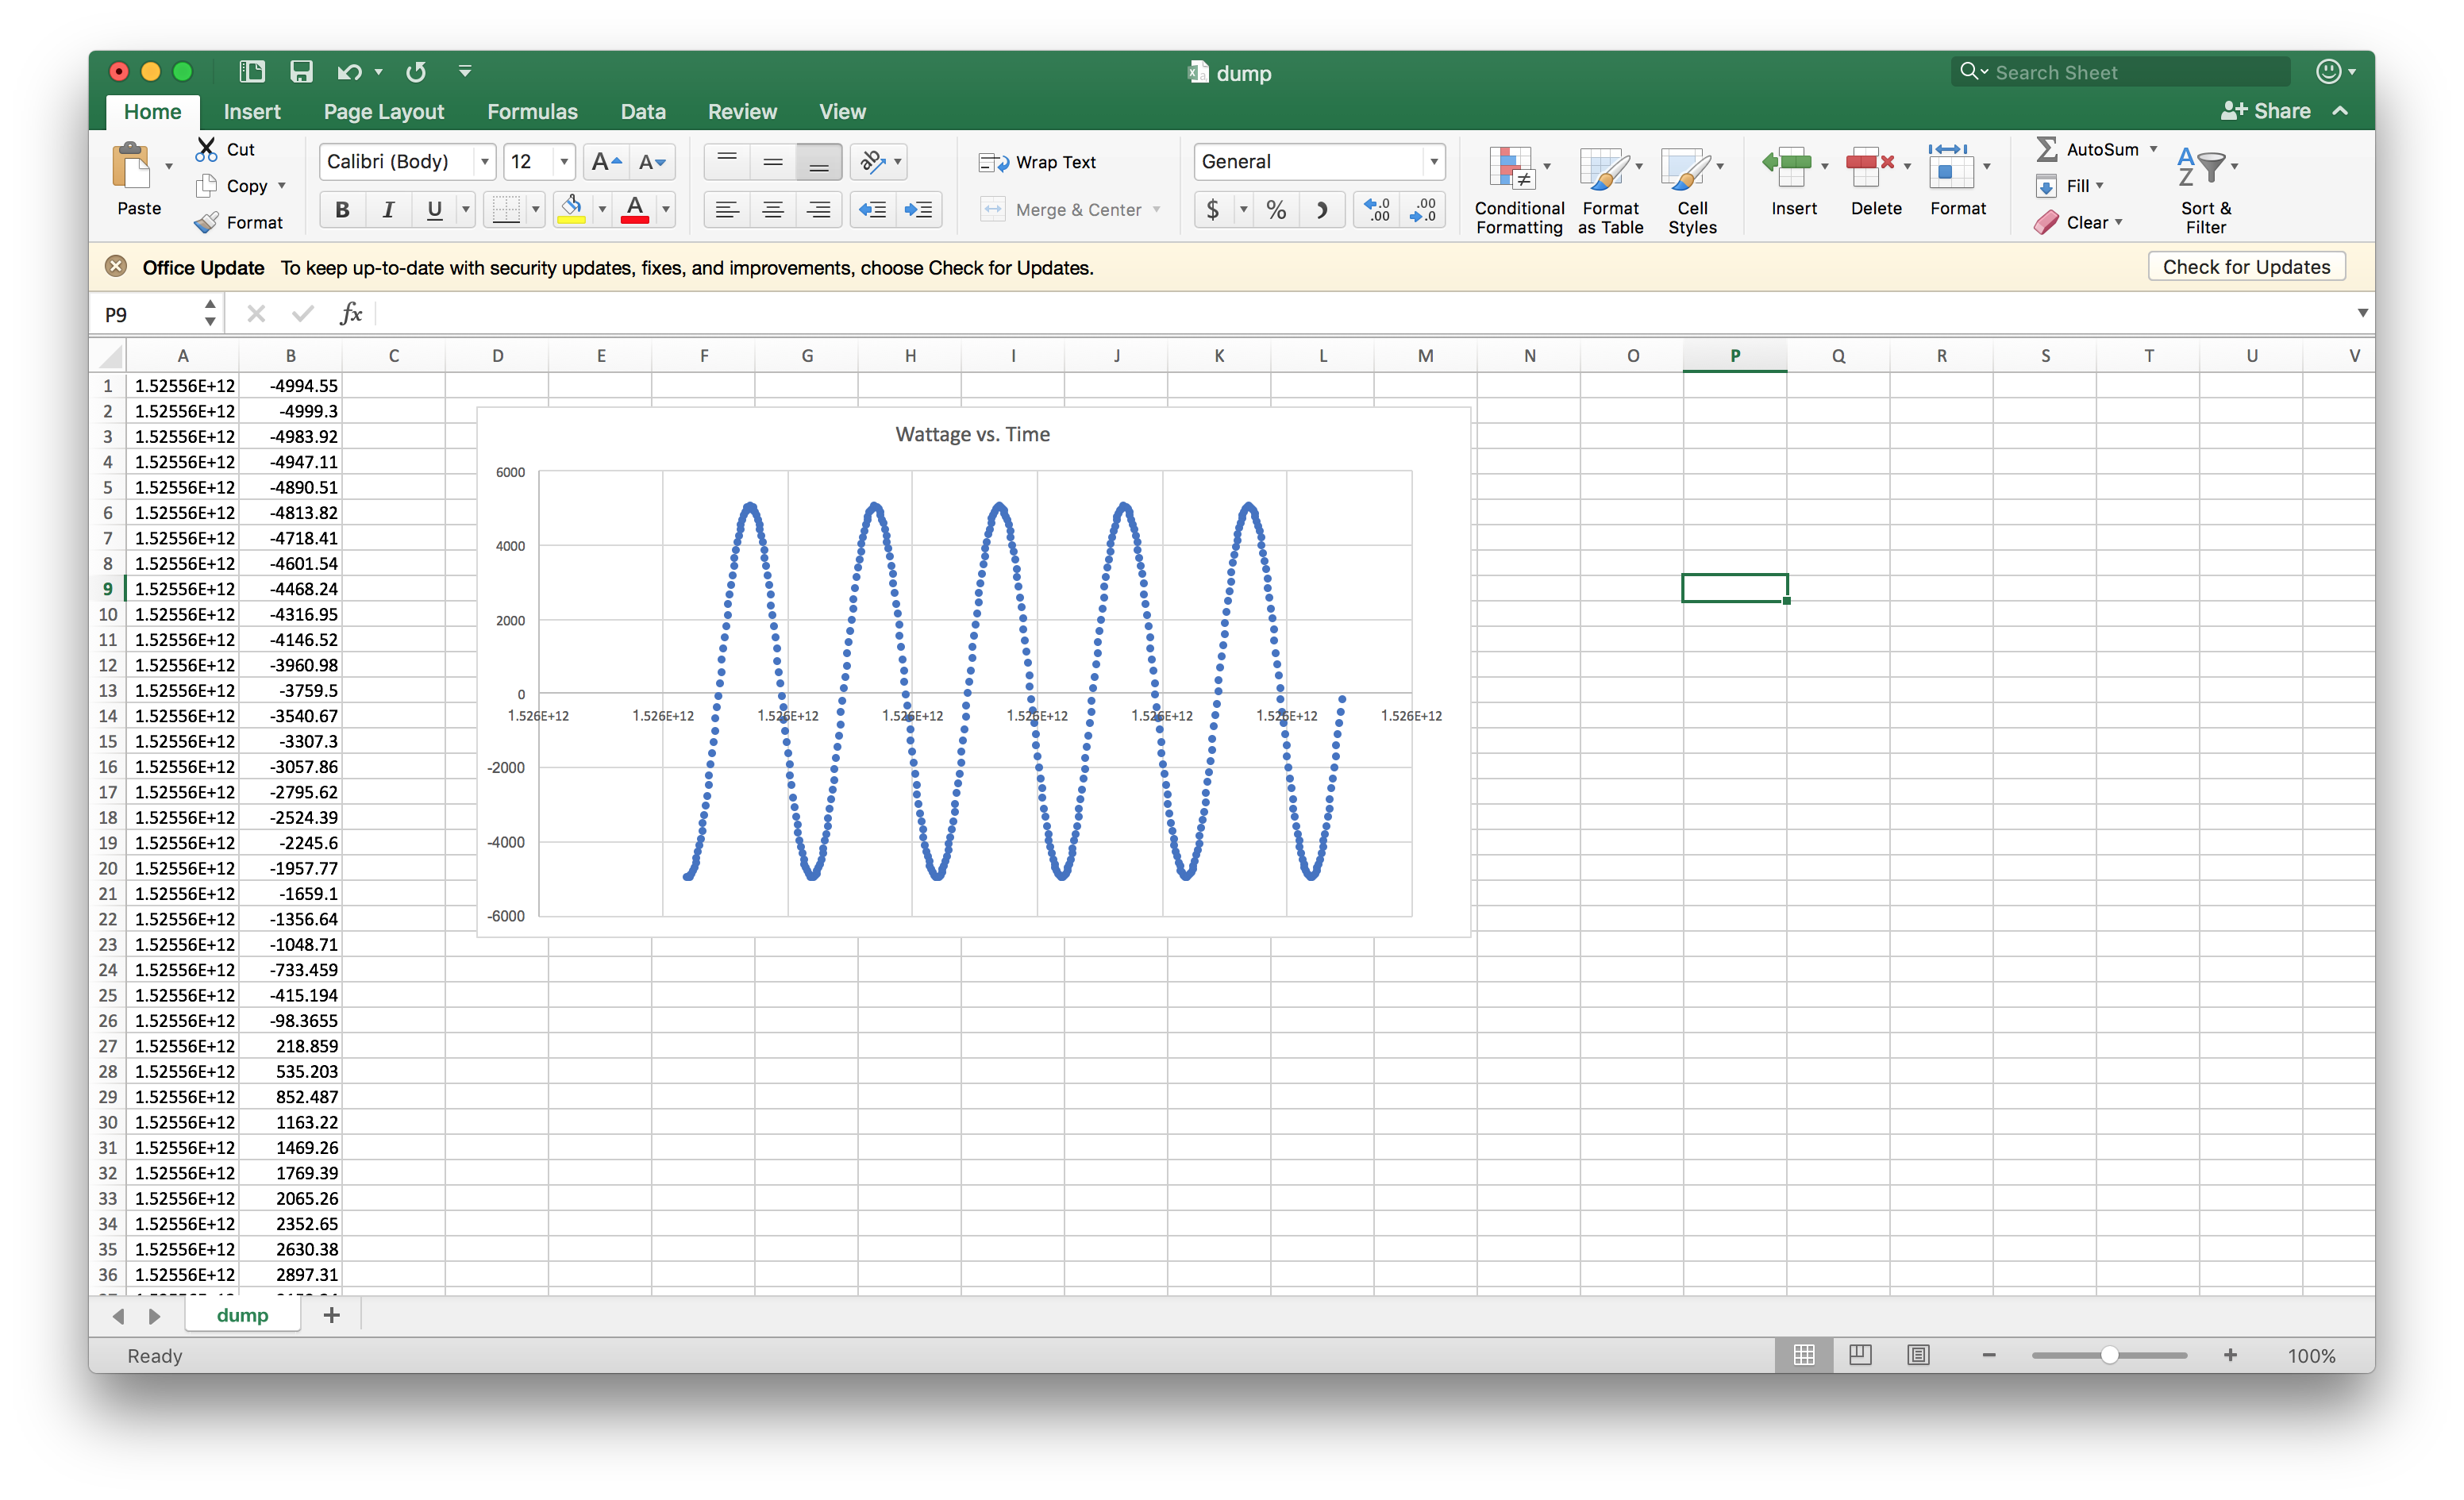The width and height of the screenshot is (2464, 1500).
Task: Open Format as Table
Action: (1610, 190)
